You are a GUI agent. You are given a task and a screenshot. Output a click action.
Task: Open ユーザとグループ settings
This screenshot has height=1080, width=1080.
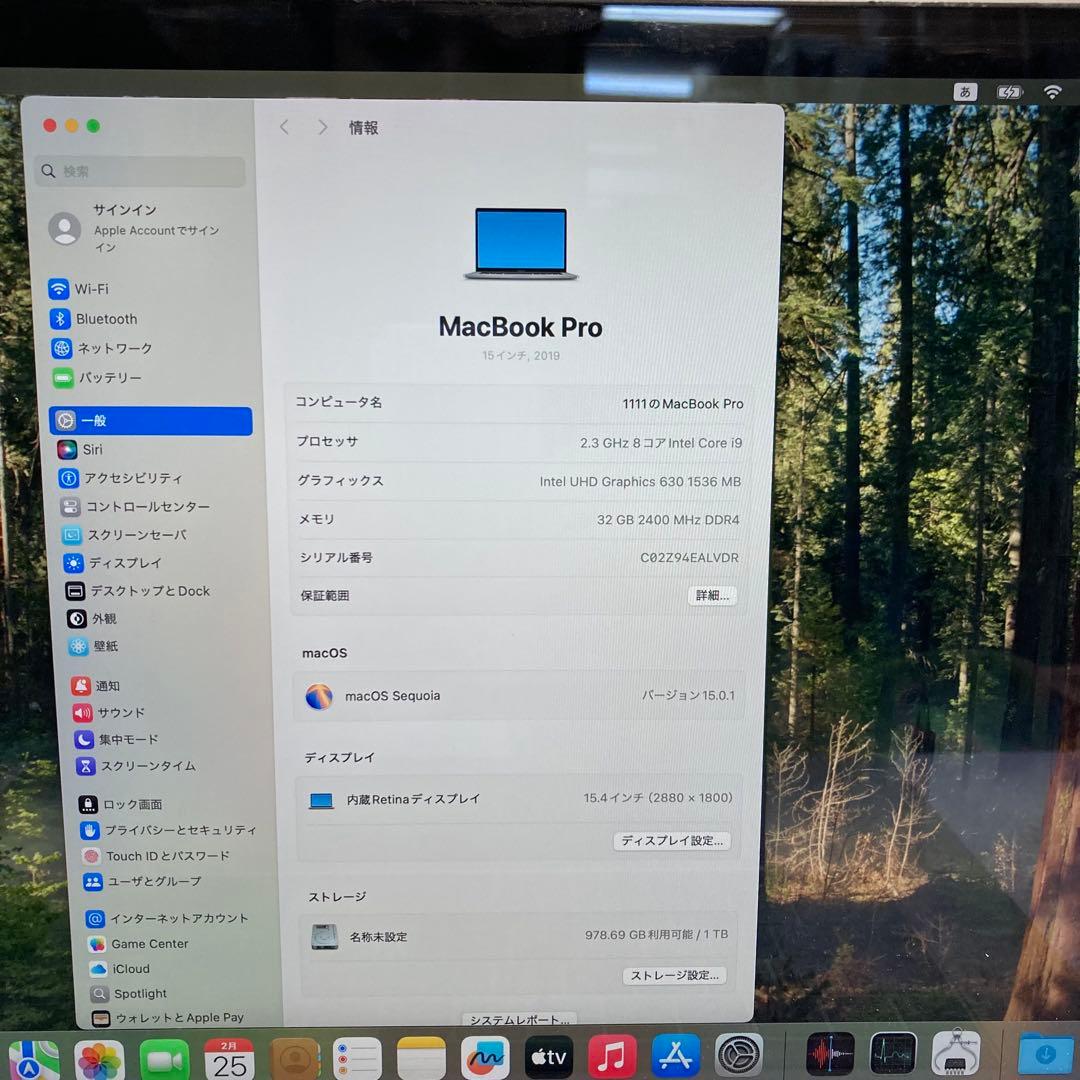pos(142,882)
